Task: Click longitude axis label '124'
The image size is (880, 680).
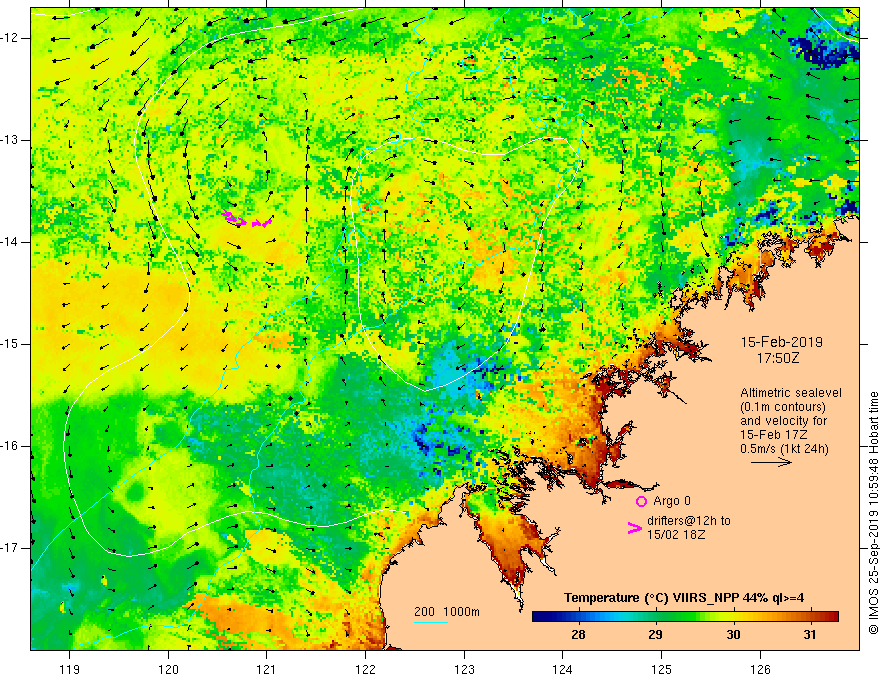Action: pyautogui.click(x=563, y=669)
